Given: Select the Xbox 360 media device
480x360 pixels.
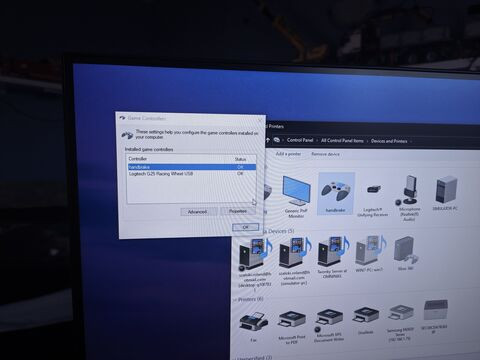Looking at the screenshot, I should (x=405, y=253).
